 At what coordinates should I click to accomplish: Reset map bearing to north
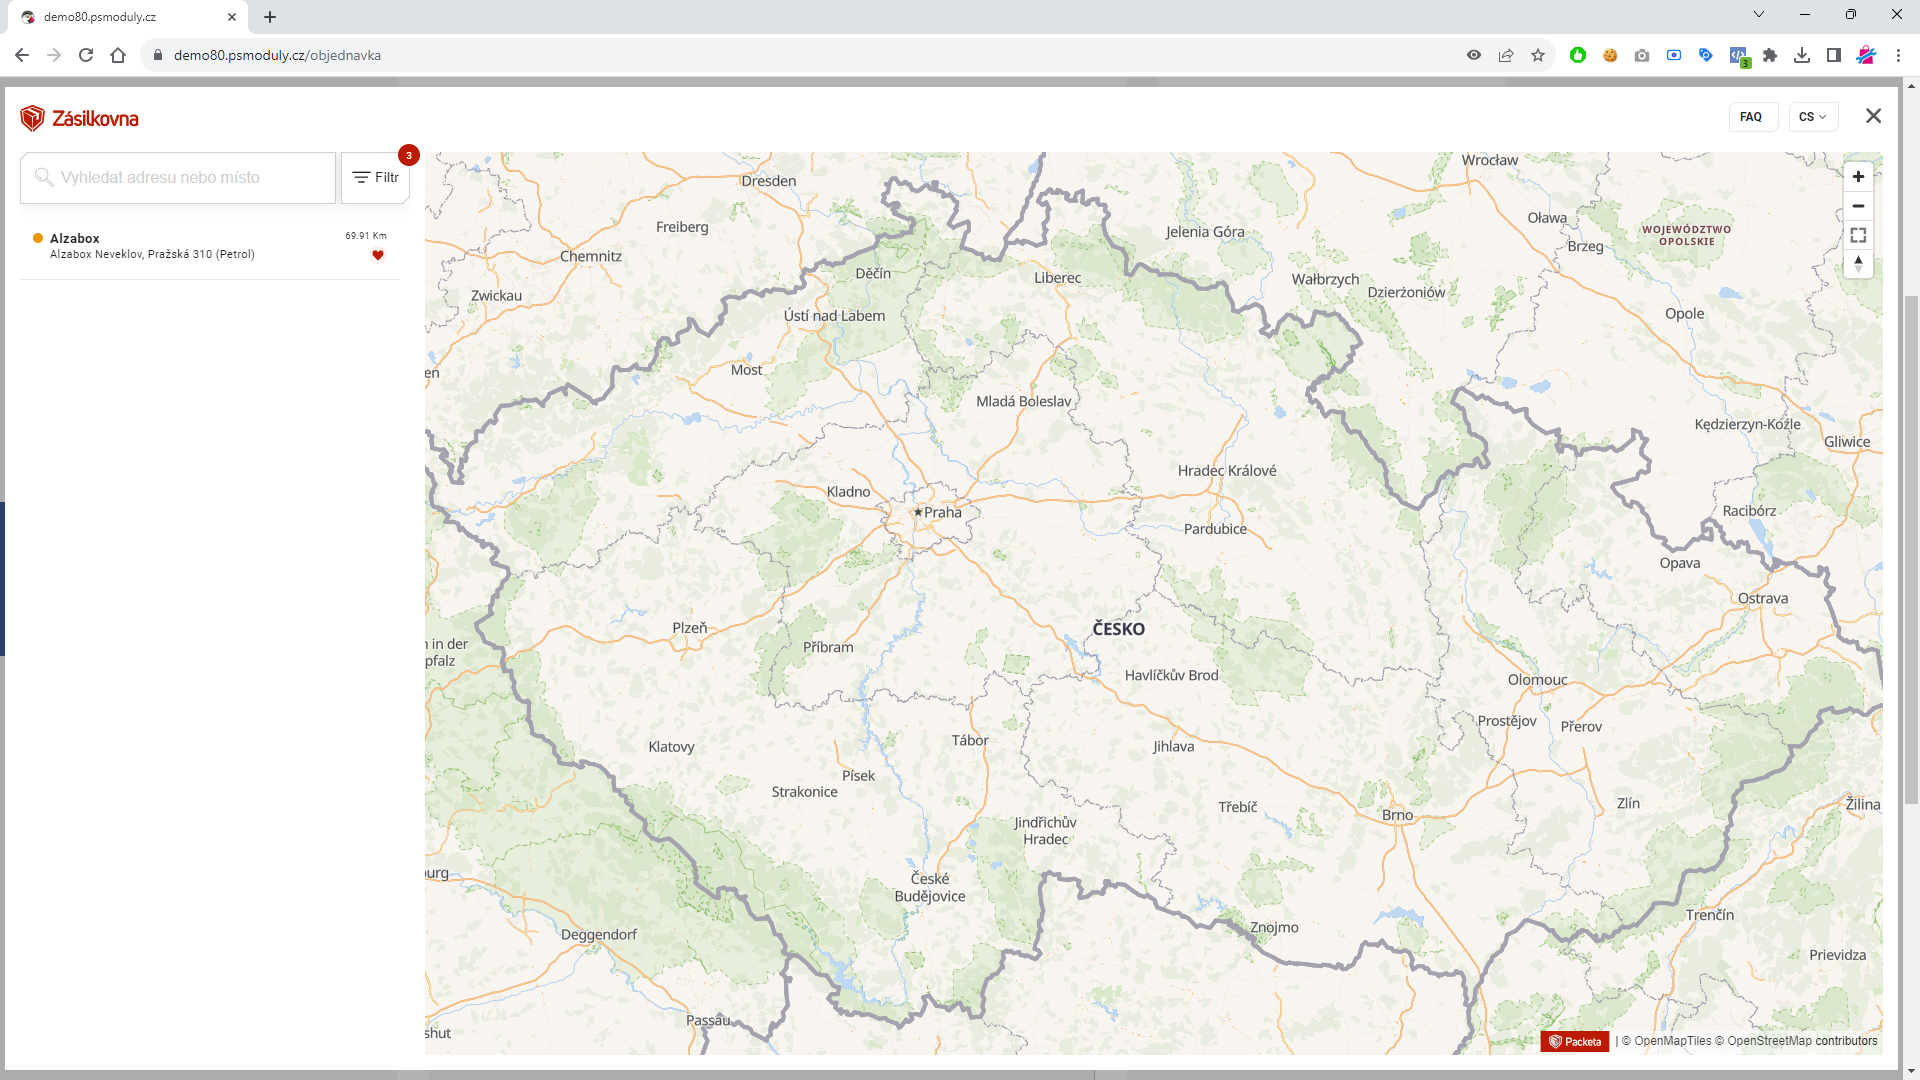pyautogui.click(x=1858, y=264)
